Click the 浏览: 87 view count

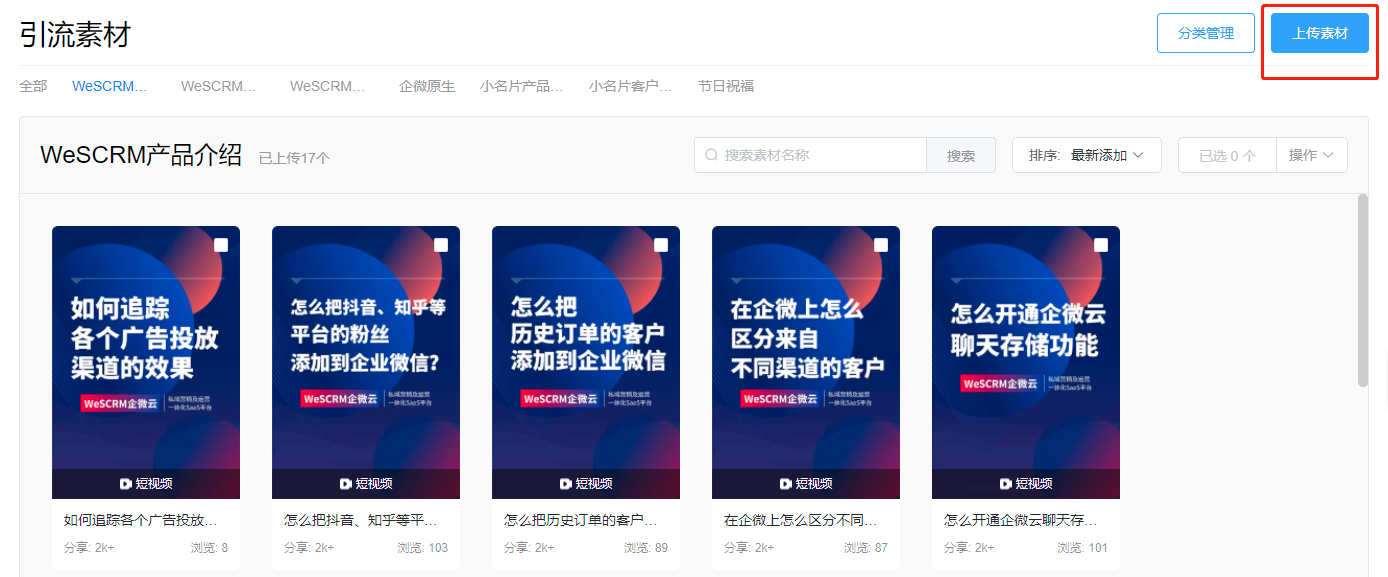866,548
